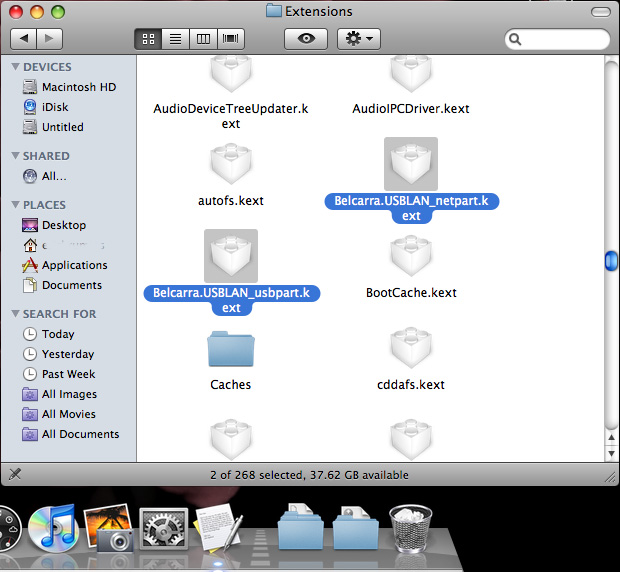
Task: Show files from Past Week
Action: click(59, 374)
